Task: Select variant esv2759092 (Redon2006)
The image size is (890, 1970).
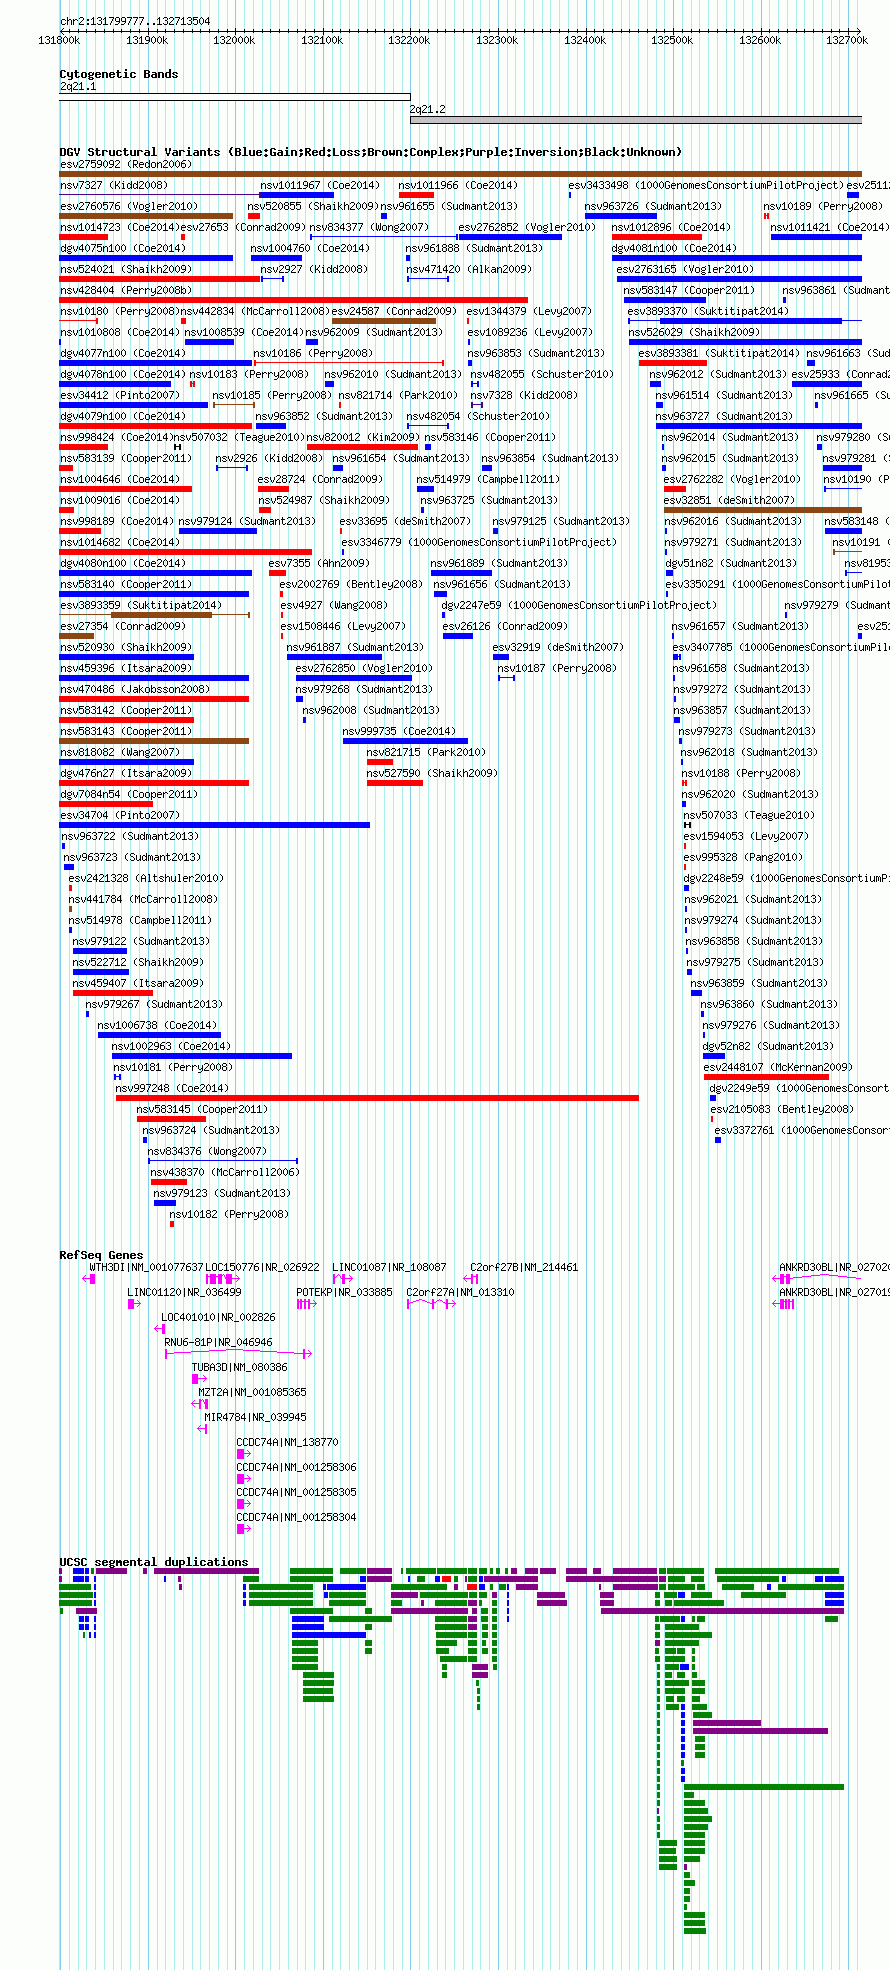Action: tap(460, 174)
